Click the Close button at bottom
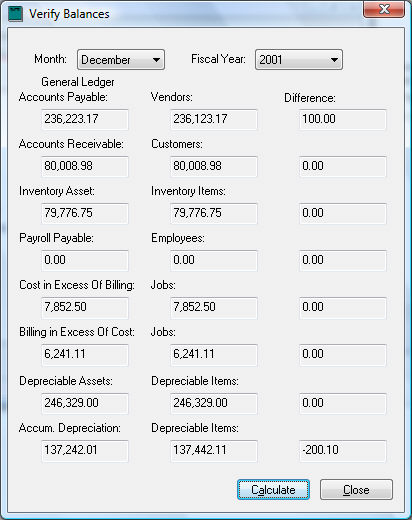This screenshot has height=520, width=412. (356, 490)
